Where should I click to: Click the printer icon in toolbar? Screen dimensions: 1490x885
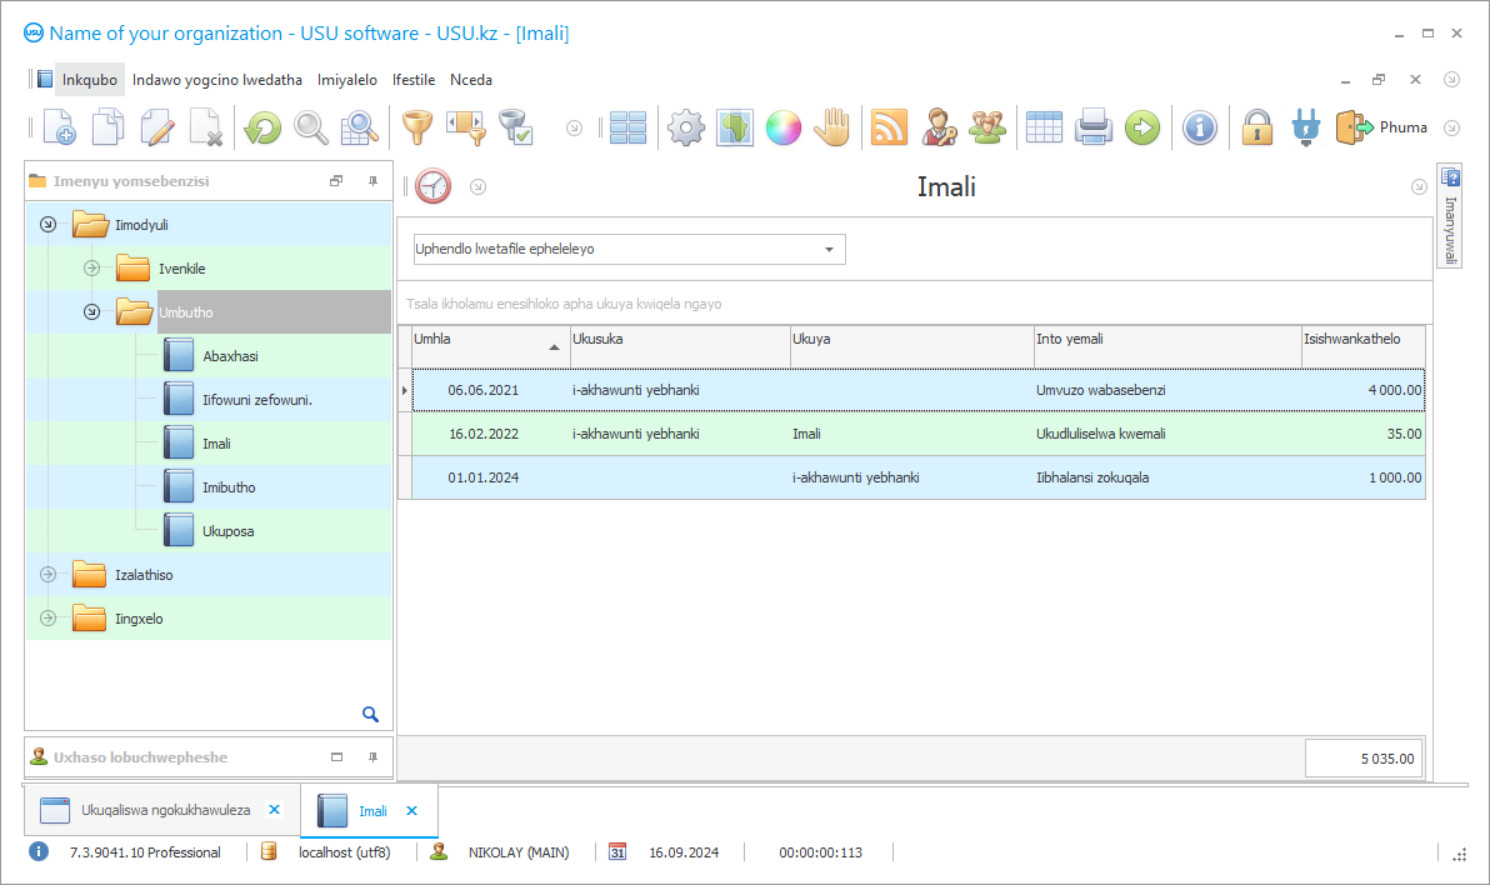click(x=1093, y=128)
